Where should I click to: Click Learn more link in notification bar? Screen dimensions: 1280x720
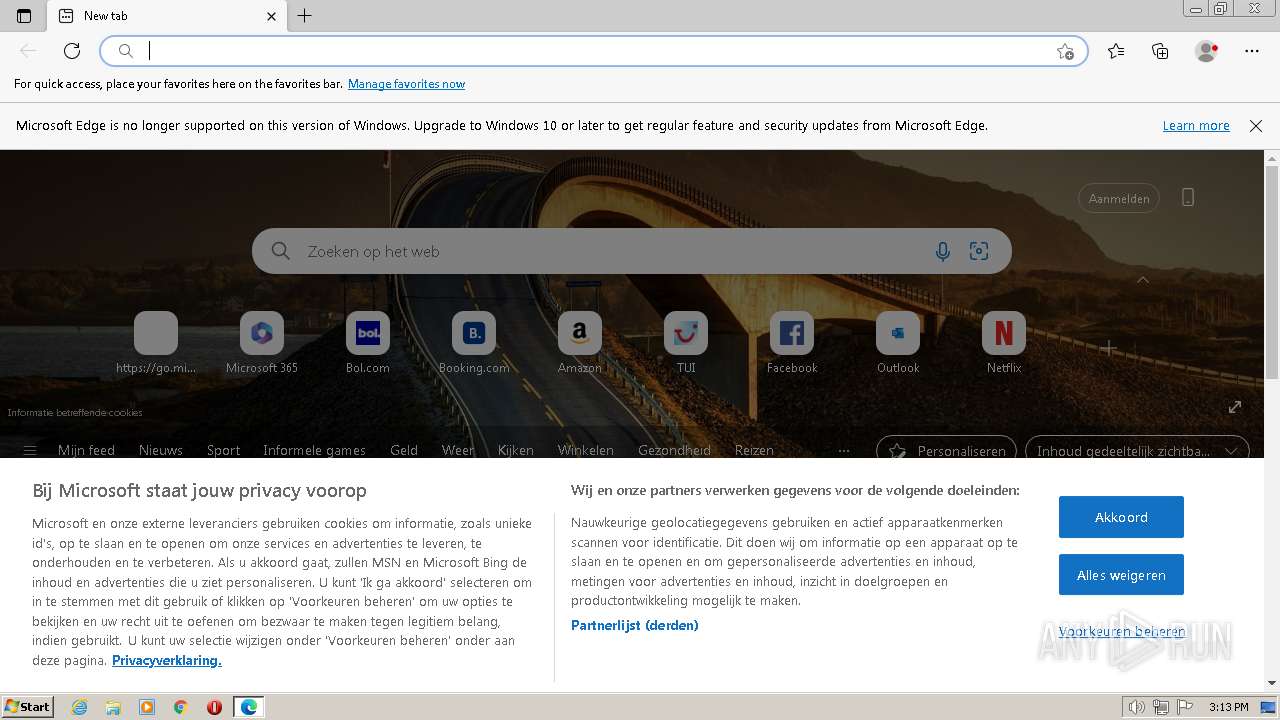pos(1196,126)
